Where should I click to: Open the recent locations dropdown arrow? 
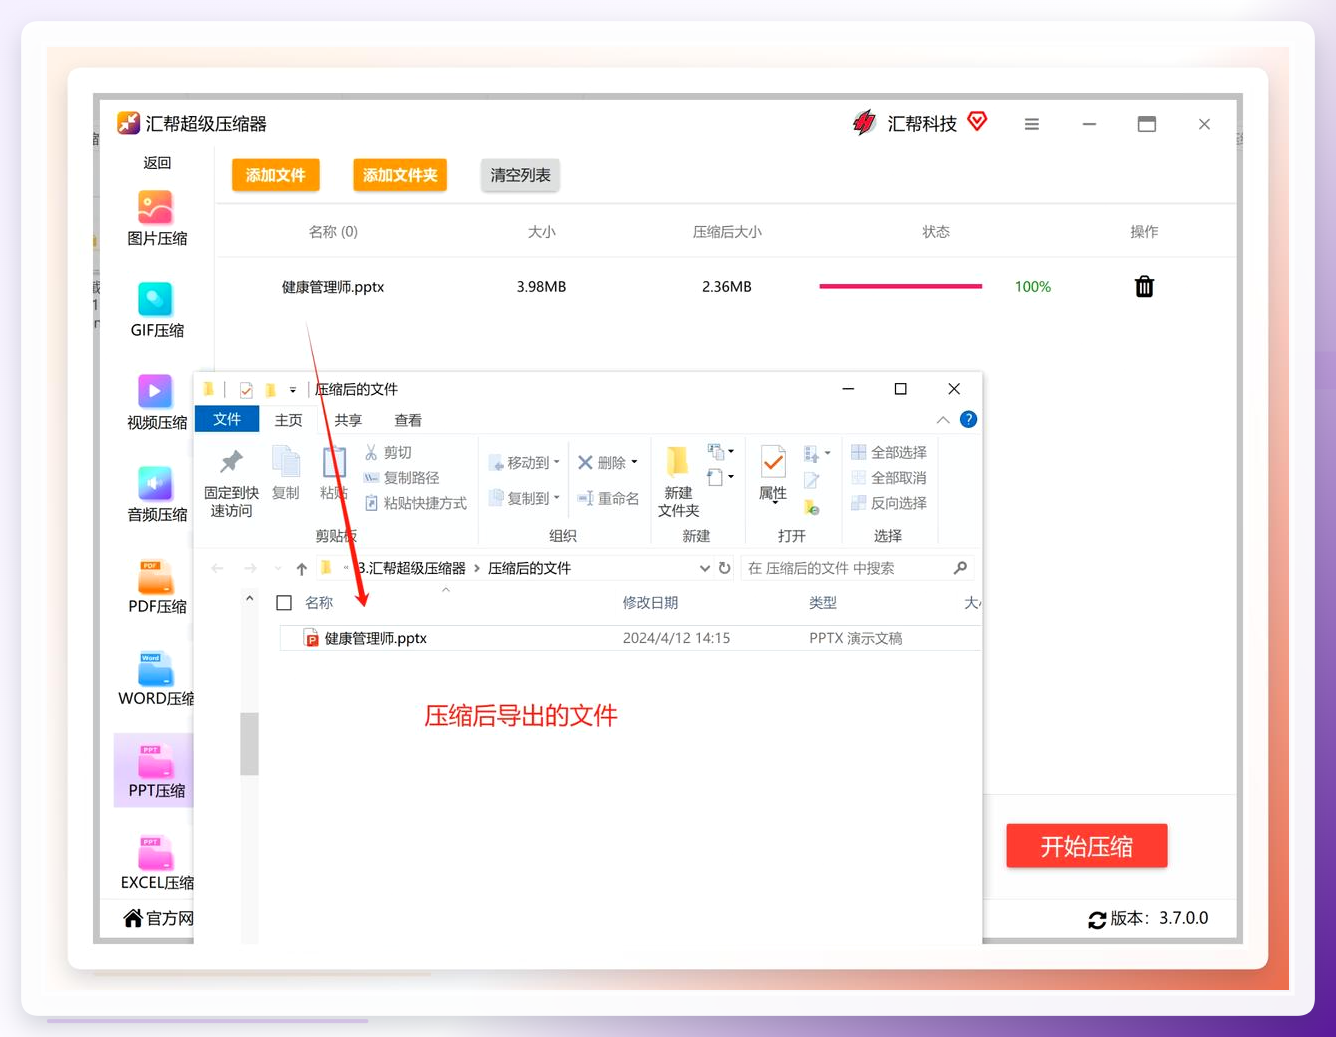pos(278,569)
